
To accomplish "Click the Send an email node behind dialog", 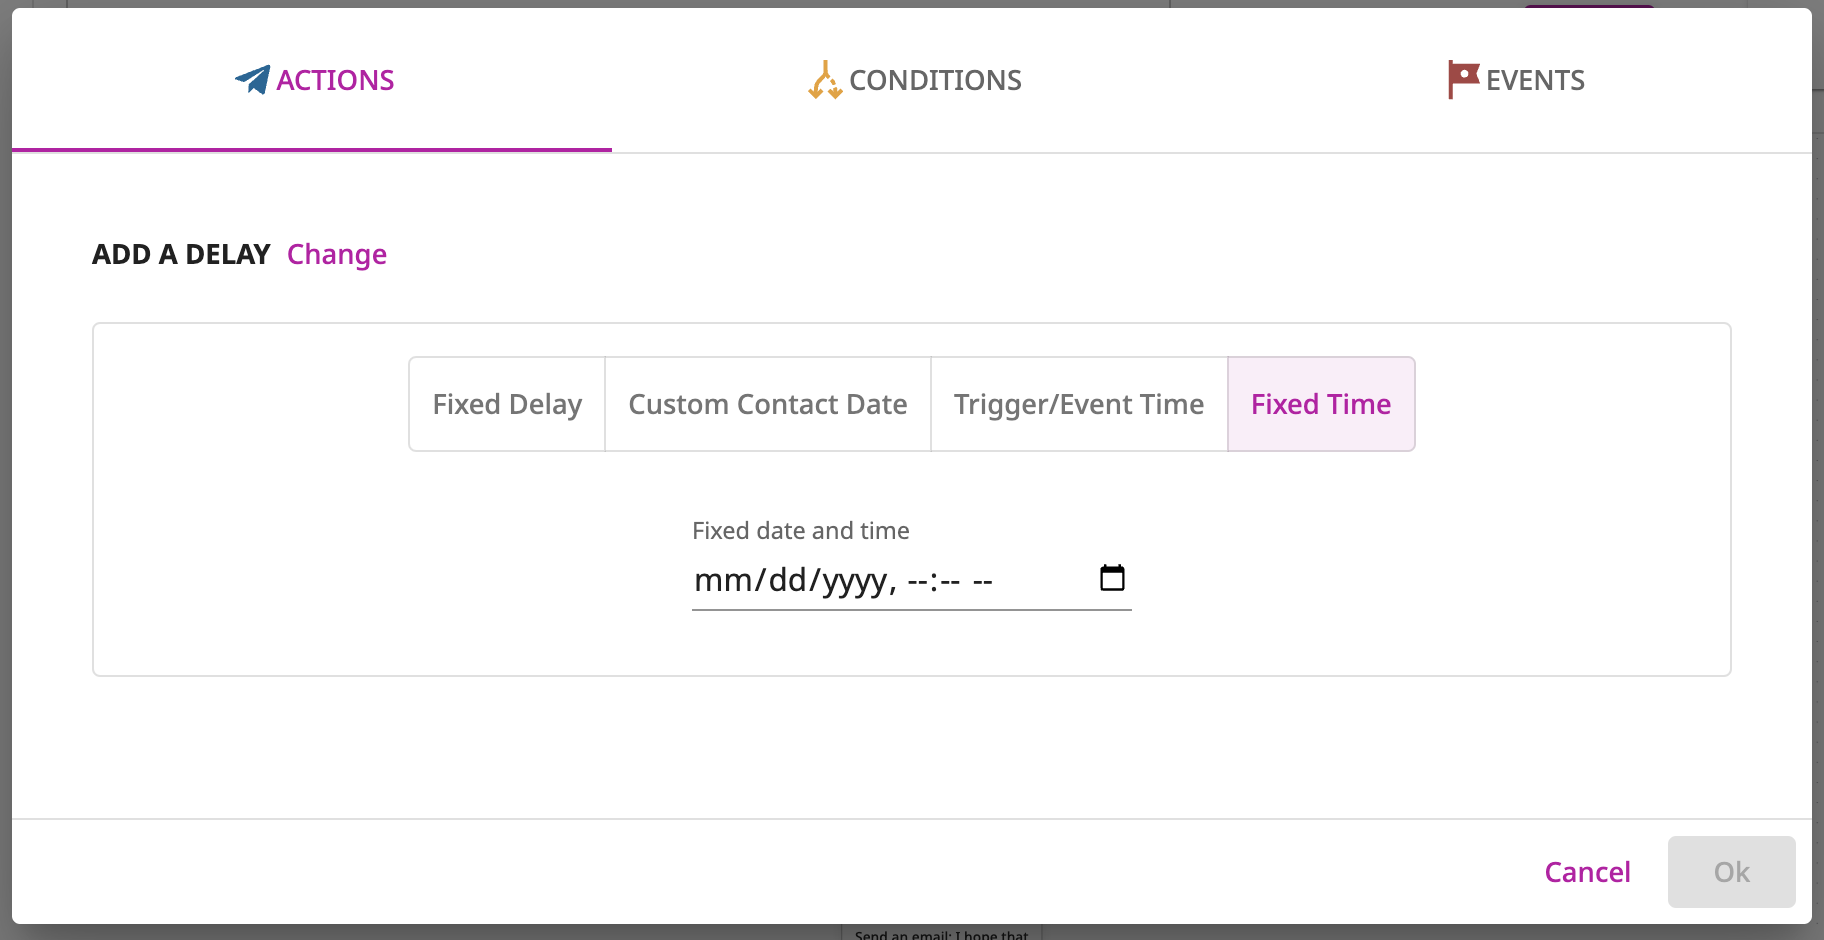I will [x=941, y=933].
